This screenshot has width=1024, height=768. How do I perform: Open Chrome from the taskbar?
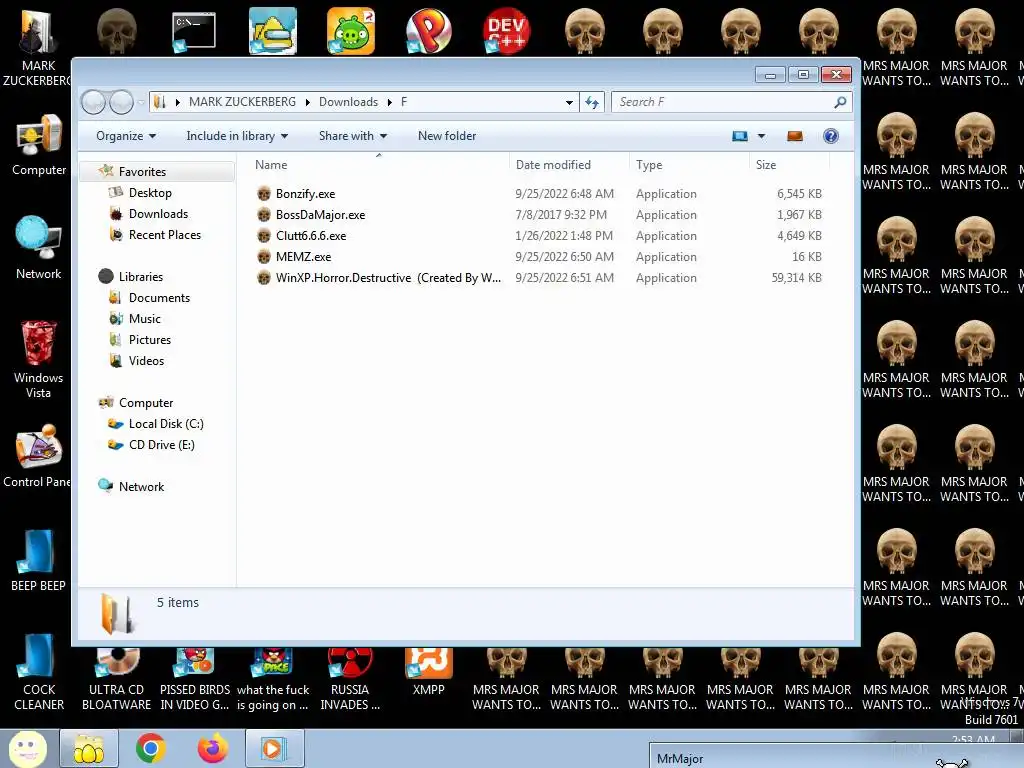(150, 748)
